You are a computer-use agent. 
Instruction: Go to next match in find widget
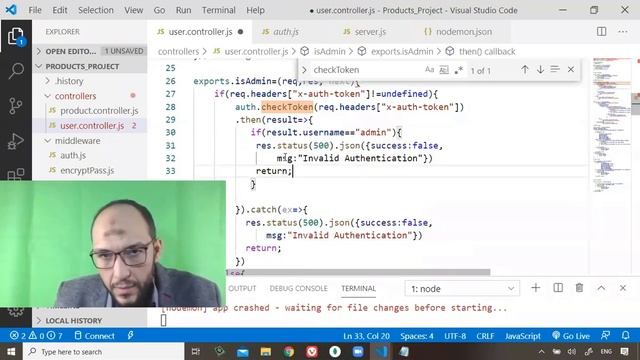540,69
